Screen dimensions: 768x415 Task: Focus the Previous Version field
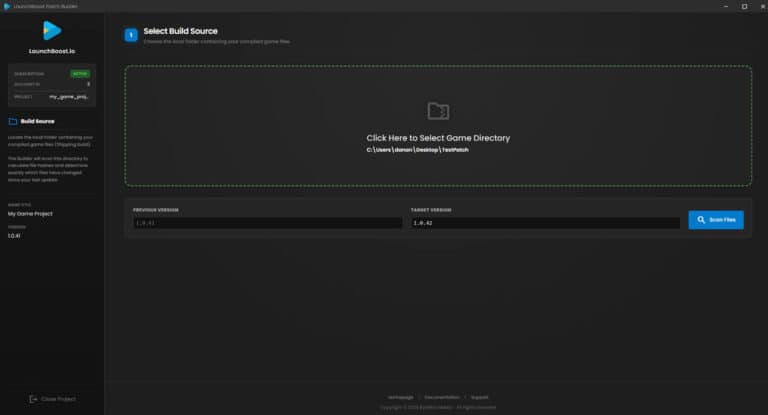click(x=267, y=223)
